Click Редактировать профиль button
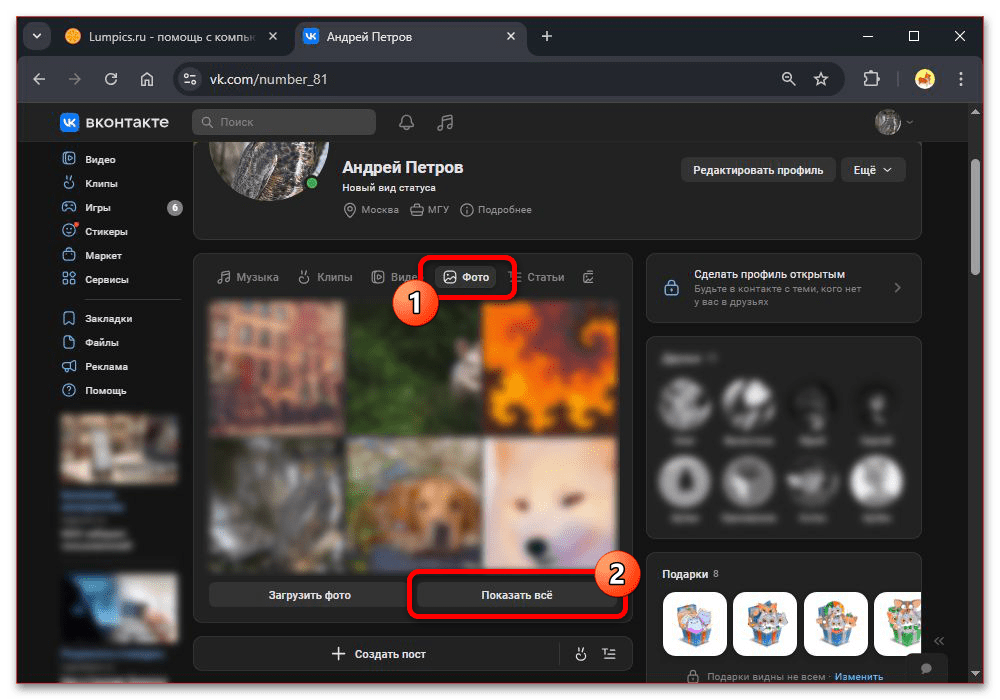This screenshot has width=1000, height=700. 757,170
